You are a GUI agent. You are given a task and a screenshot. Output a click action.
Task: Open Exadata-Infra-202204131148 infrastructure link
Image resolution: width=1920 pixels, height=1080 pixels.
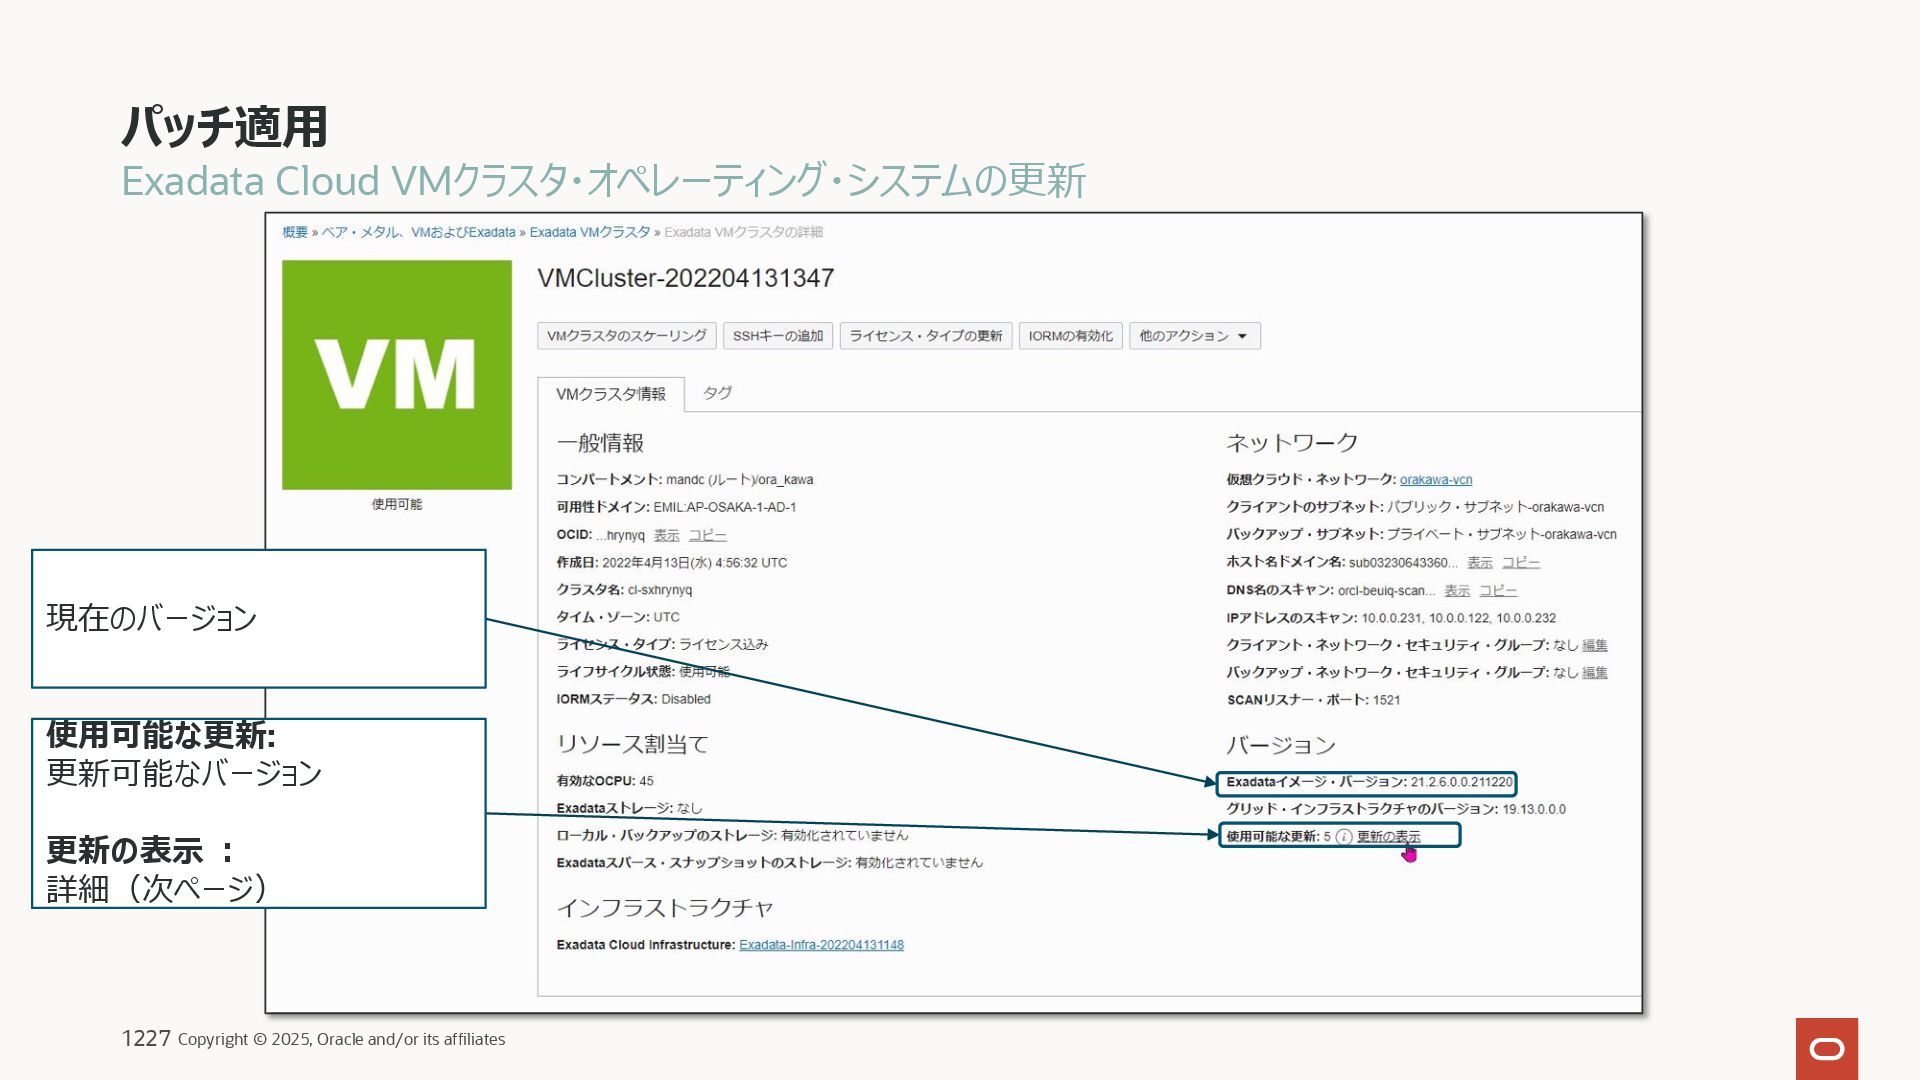(821, 945)
